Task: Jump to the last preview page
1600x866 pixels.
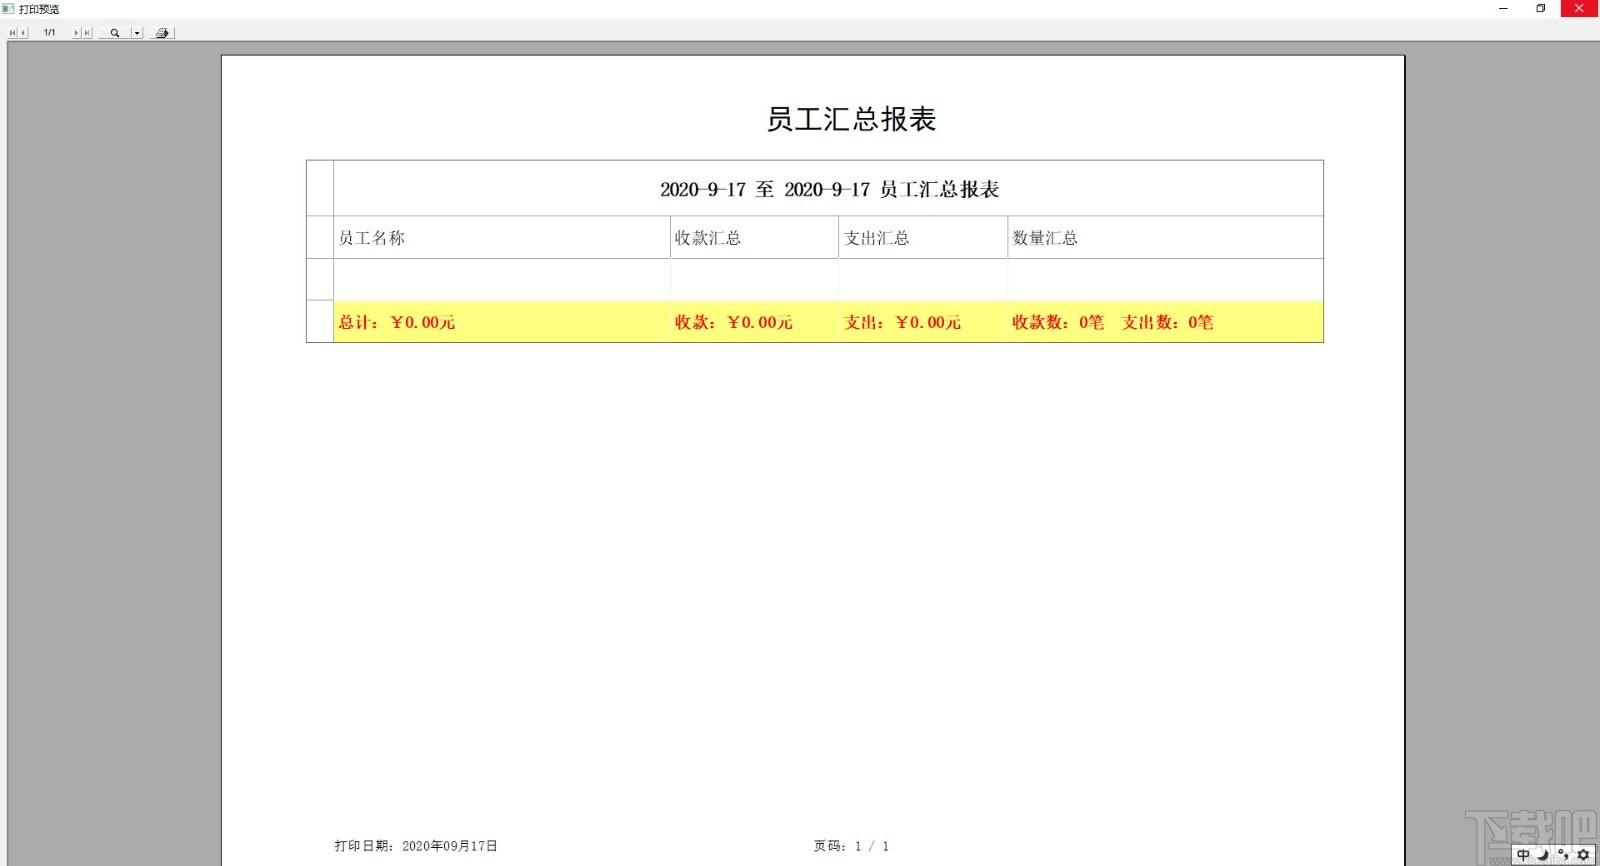Action: 87,33
